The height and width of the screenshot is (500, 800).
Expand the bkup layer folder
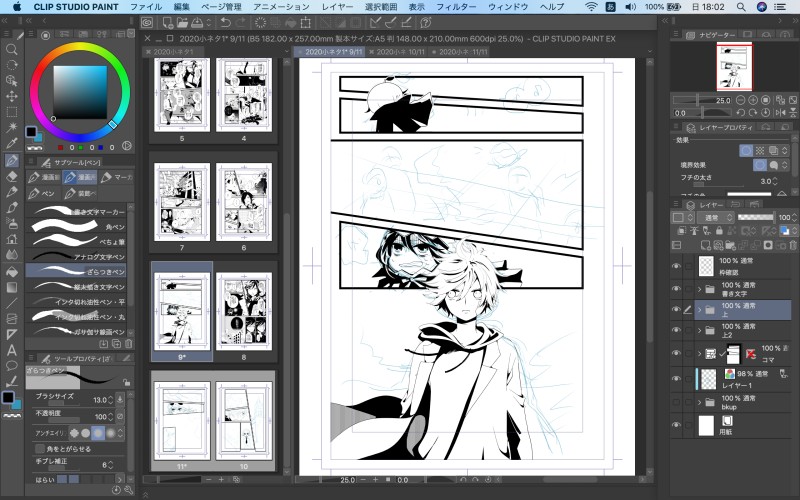[x=699, y=403]
